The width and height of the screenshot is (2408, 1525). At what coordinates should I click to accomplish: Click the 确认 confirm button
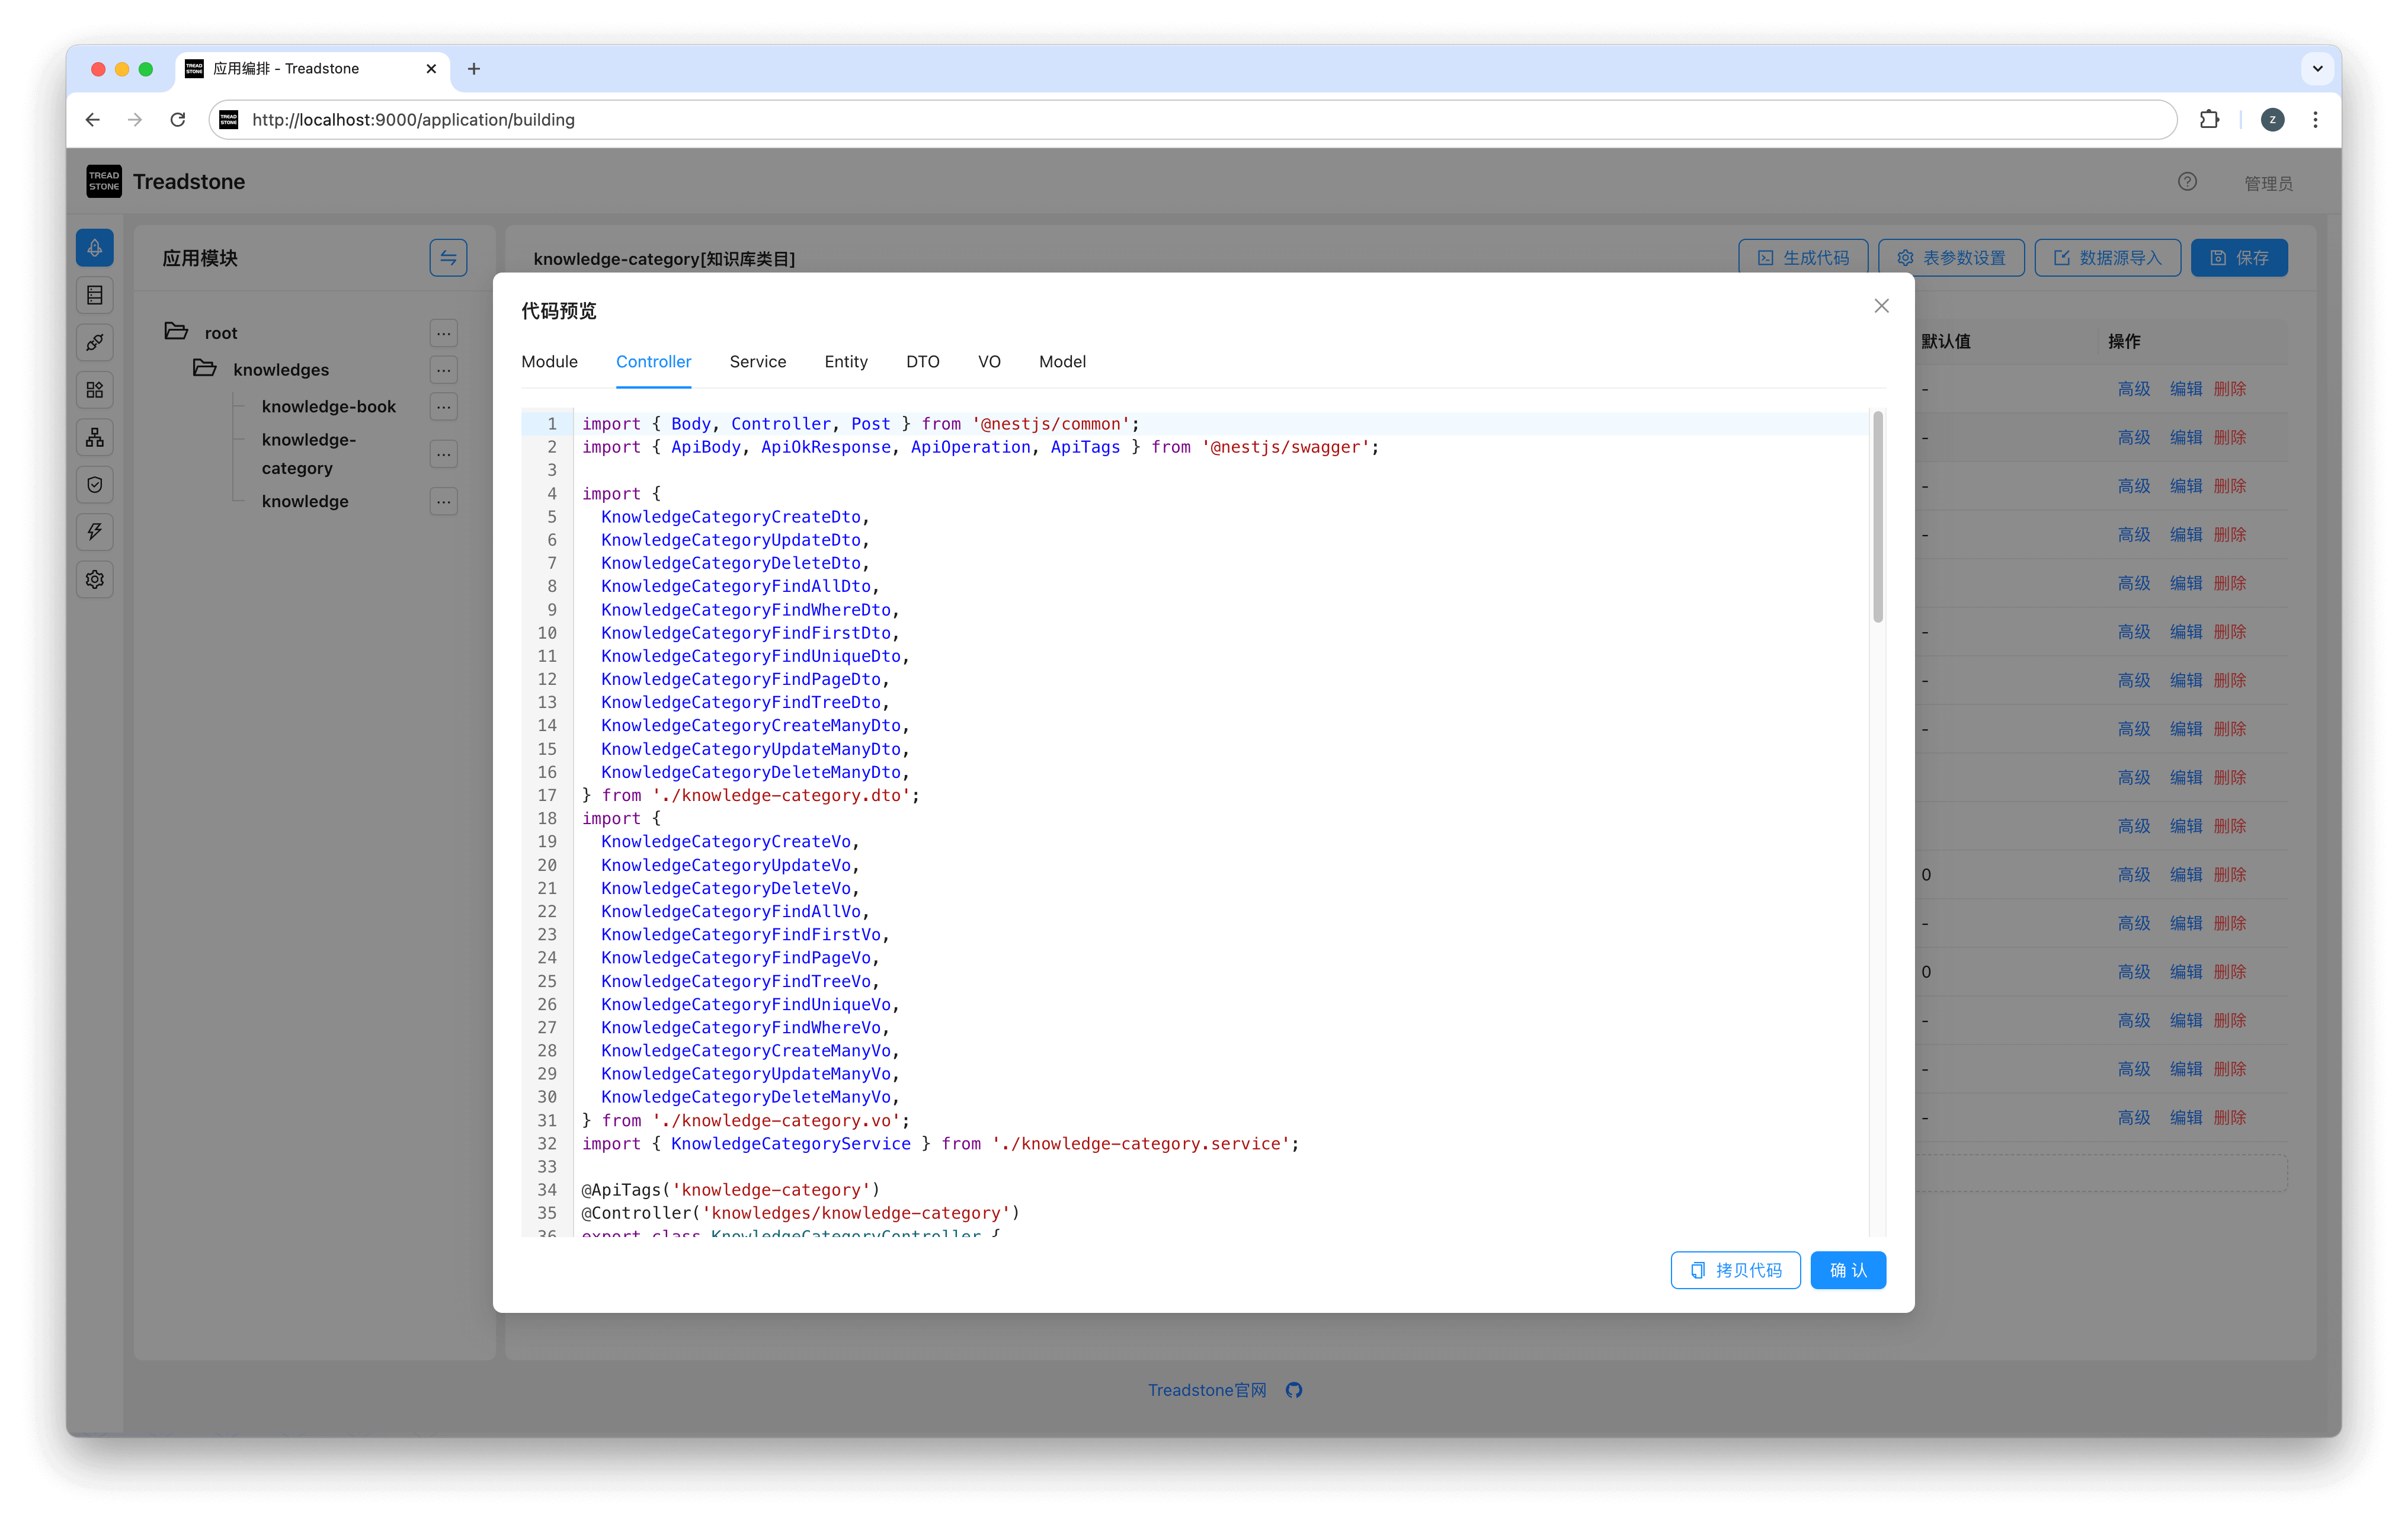point(1848,1270)
